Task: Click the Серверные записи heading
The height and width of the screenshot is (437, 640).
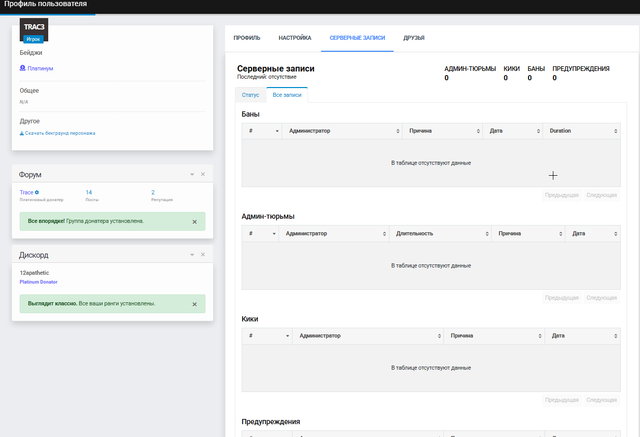Action: coord(276,69)
